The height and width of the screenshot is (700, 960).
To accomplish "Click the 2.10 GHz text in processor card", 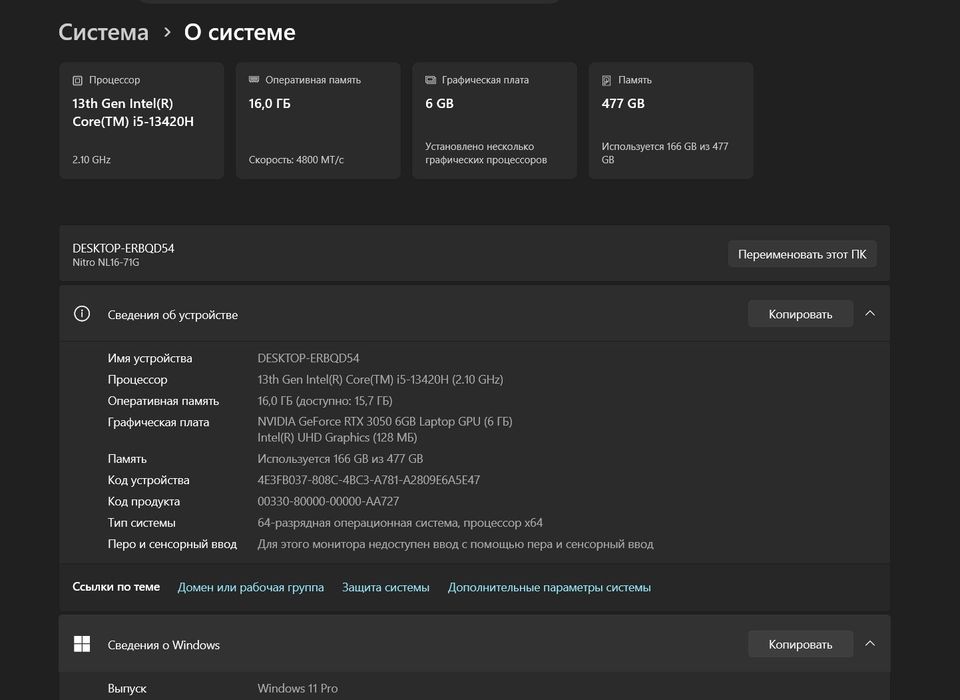I will point(91,160).
